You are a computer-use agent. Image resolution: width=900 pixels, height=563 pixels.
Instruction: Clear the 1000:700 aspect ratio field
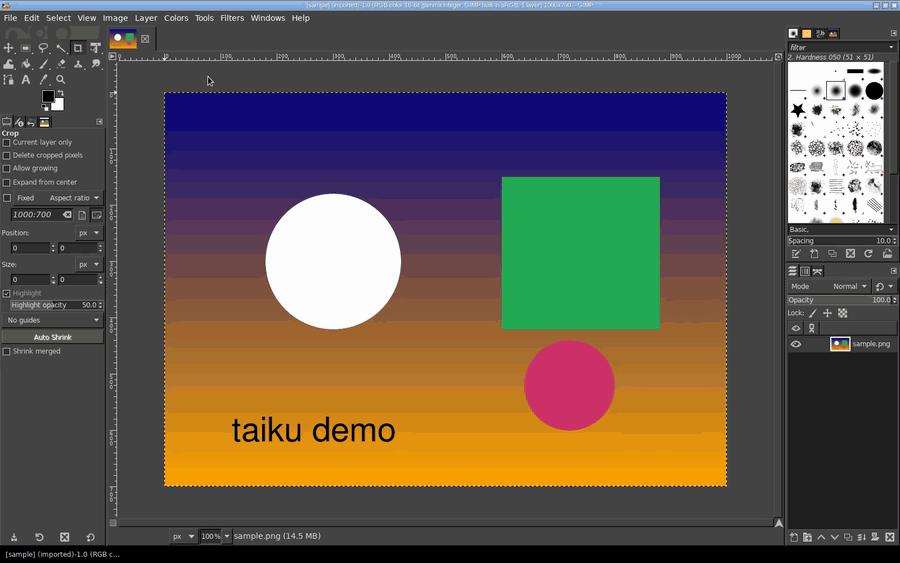click(x=67, y=215)
